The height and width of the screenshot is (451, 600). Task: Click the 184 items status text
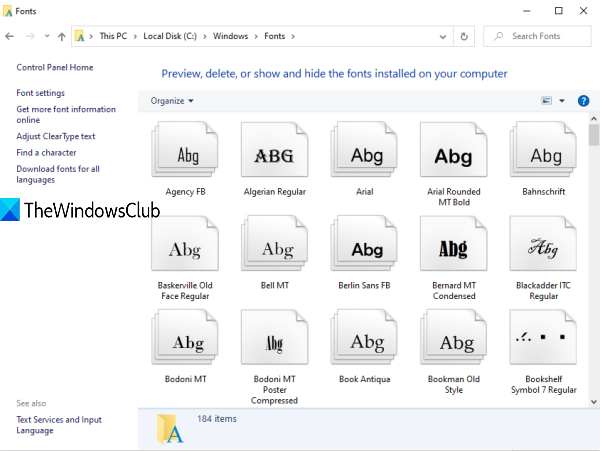217,419
